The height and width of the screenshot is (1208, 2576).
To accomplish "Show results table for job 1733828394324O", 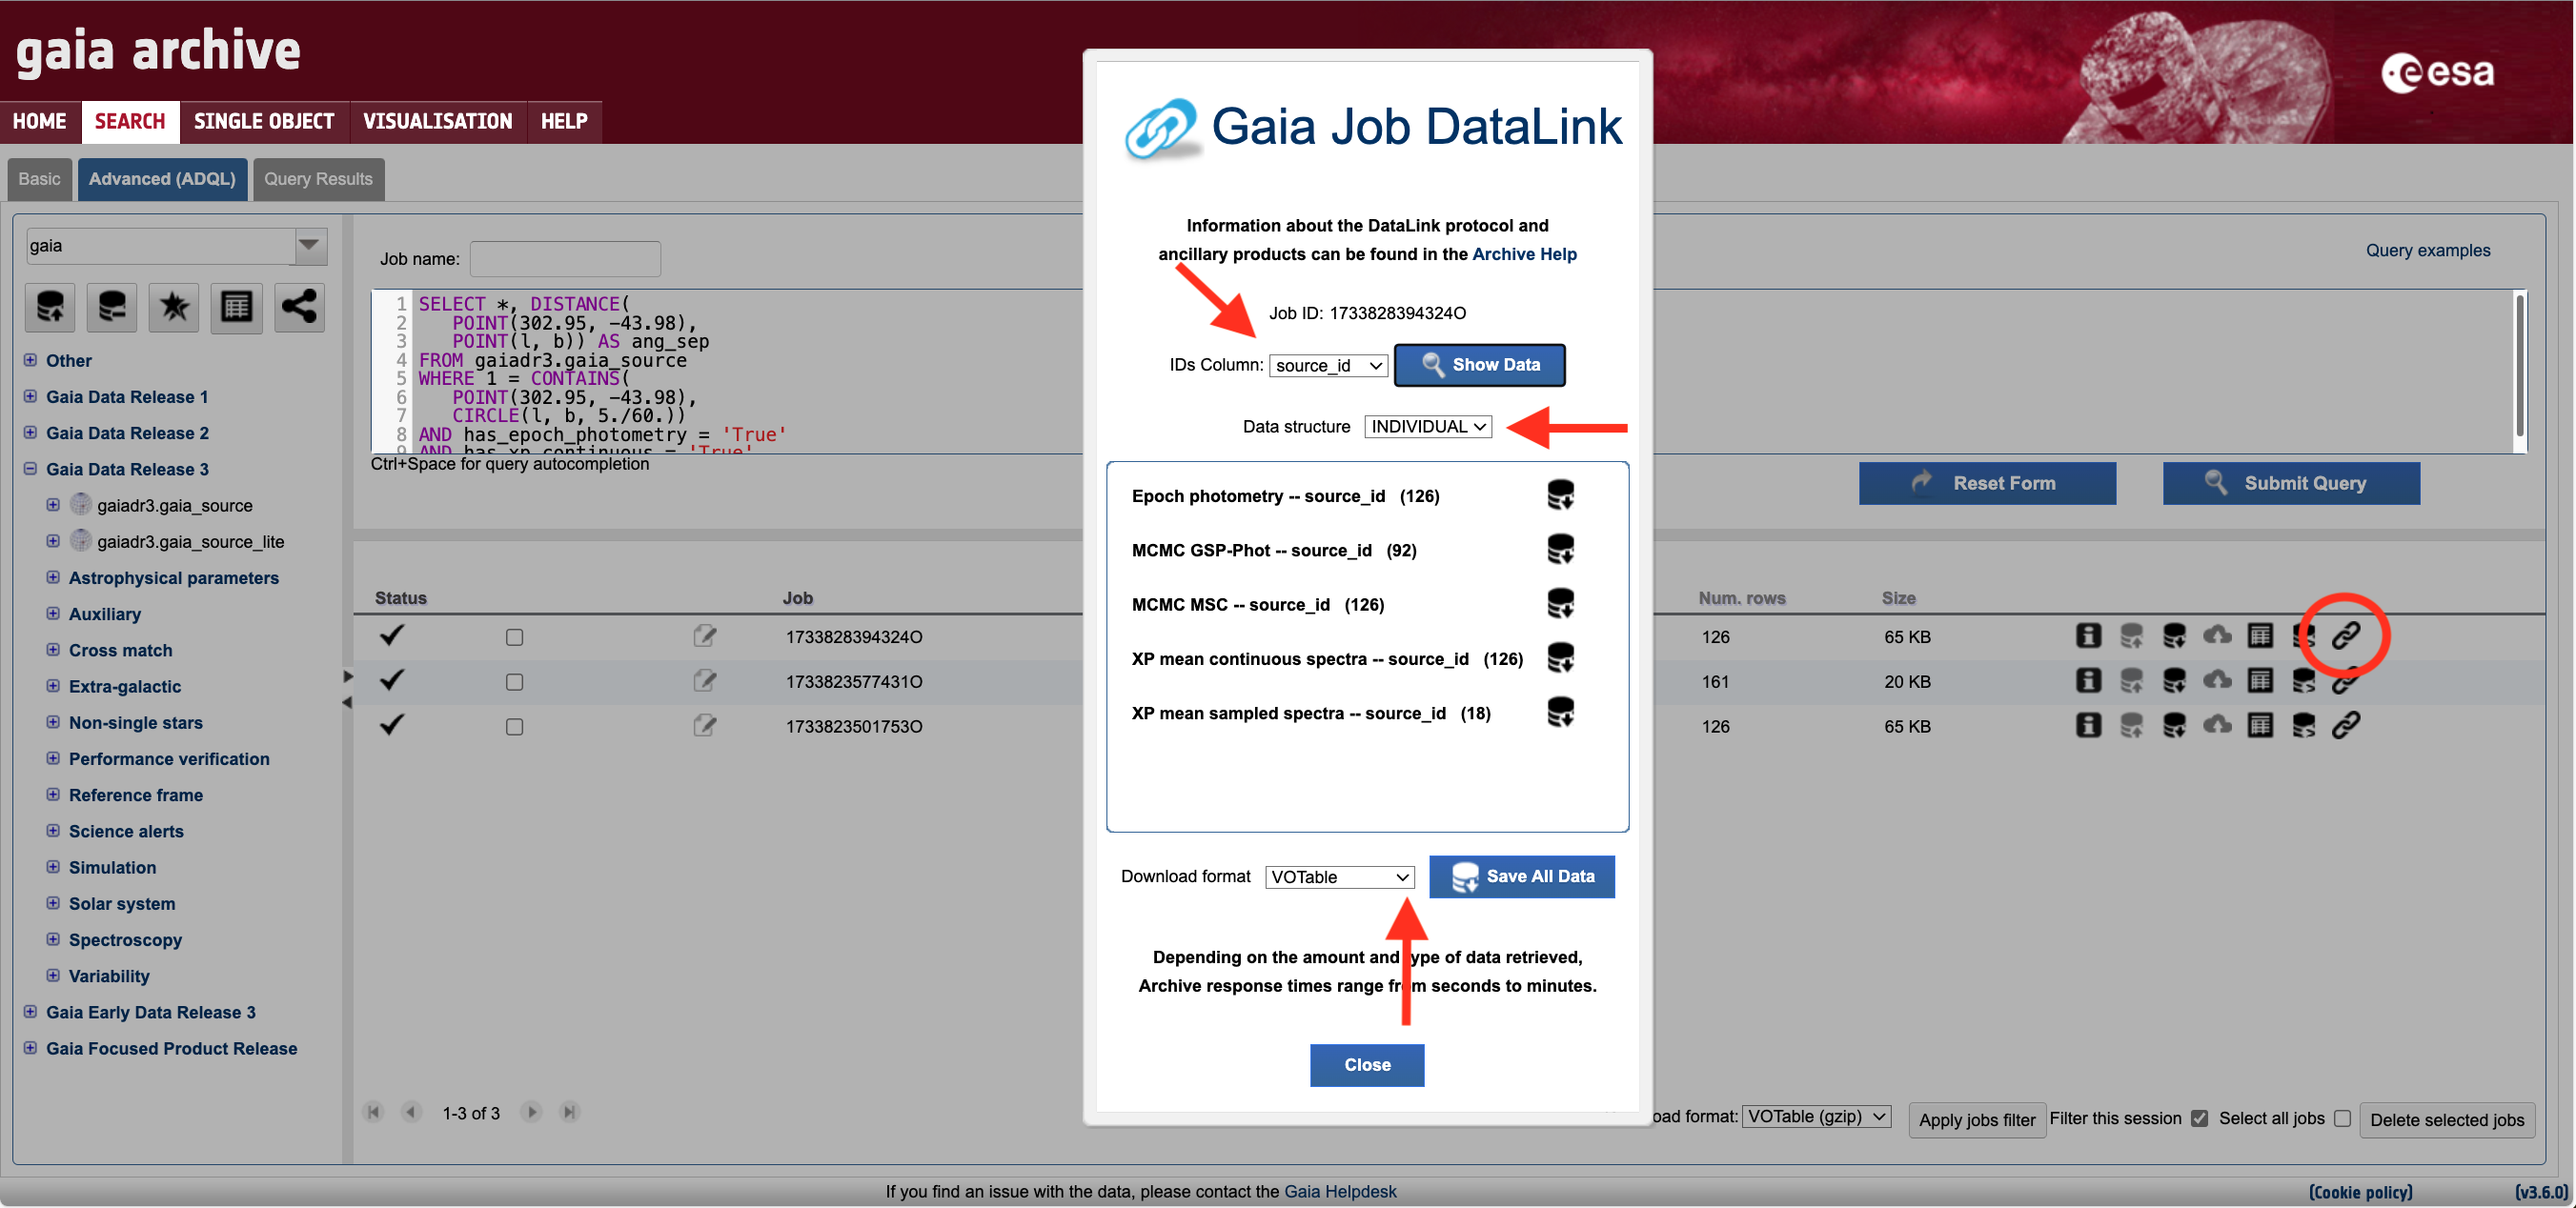I will [2260, 636].
